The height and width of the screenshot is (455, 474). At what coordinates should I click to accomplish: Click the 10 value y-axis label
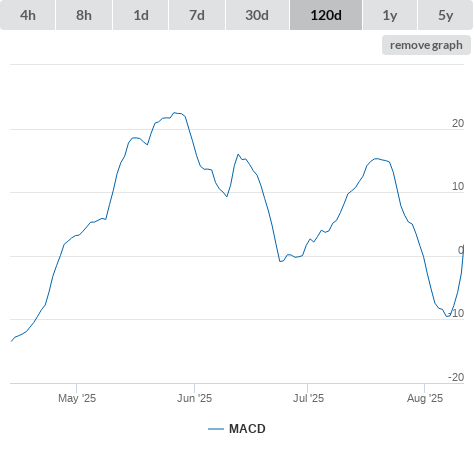(458, 186)
